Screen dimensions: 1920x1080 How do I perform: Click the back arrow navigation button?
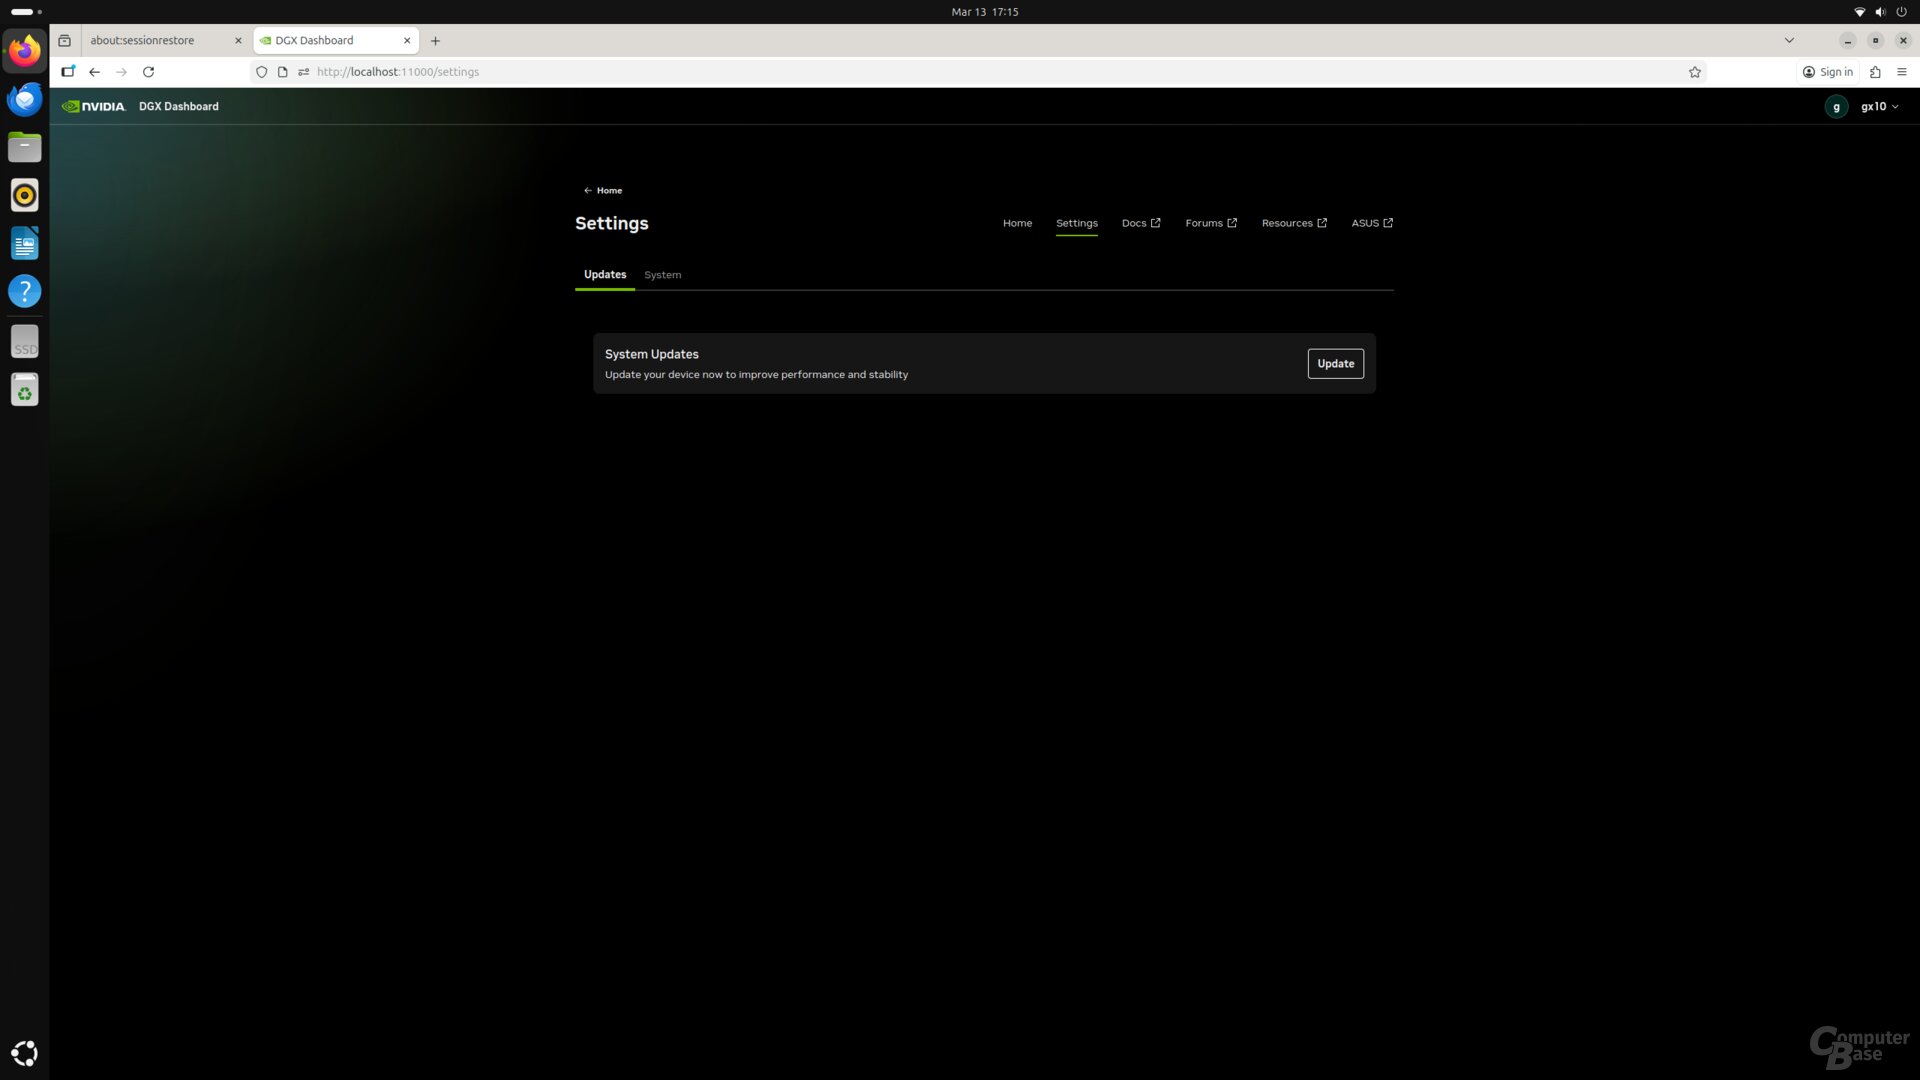click(x=94, y=72)
